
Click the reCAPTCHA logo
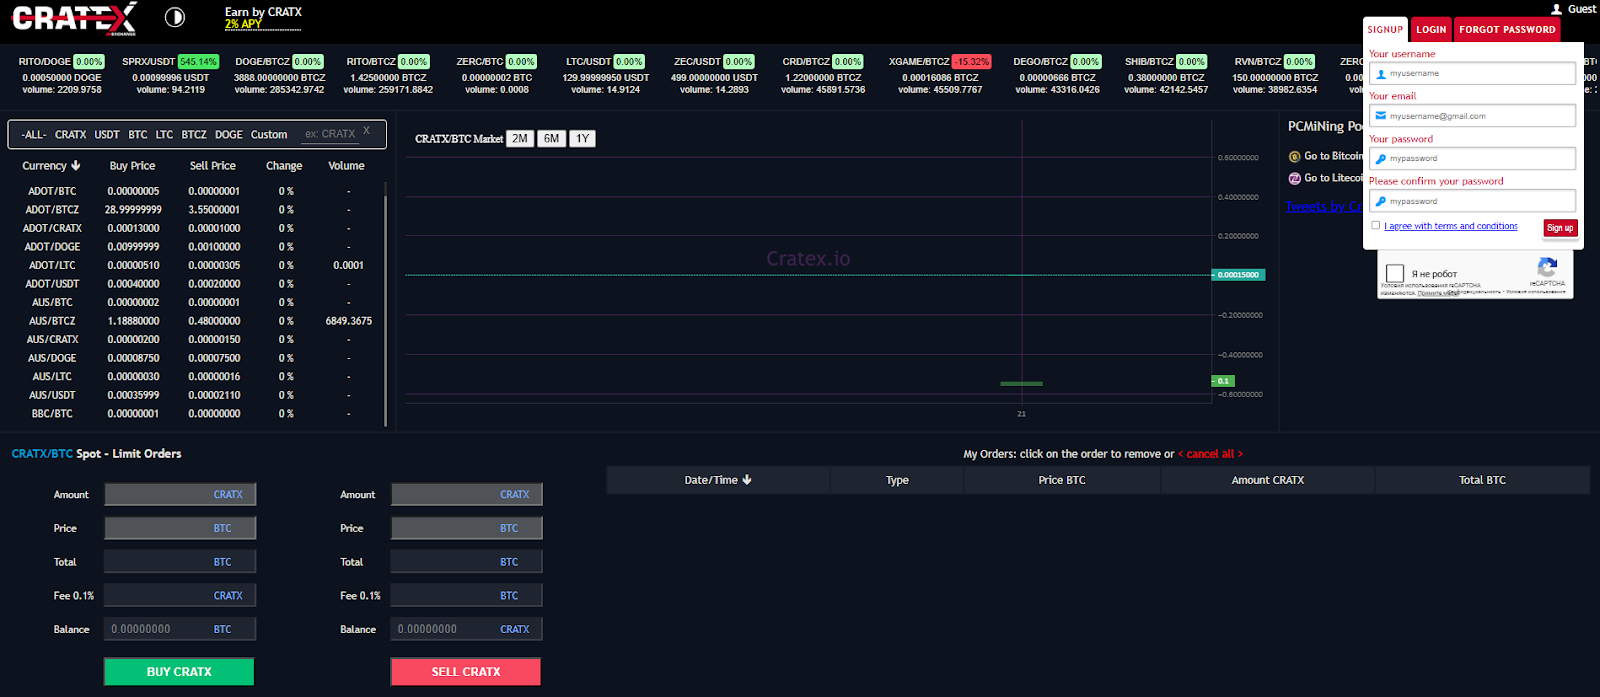tap(1547, 267)
